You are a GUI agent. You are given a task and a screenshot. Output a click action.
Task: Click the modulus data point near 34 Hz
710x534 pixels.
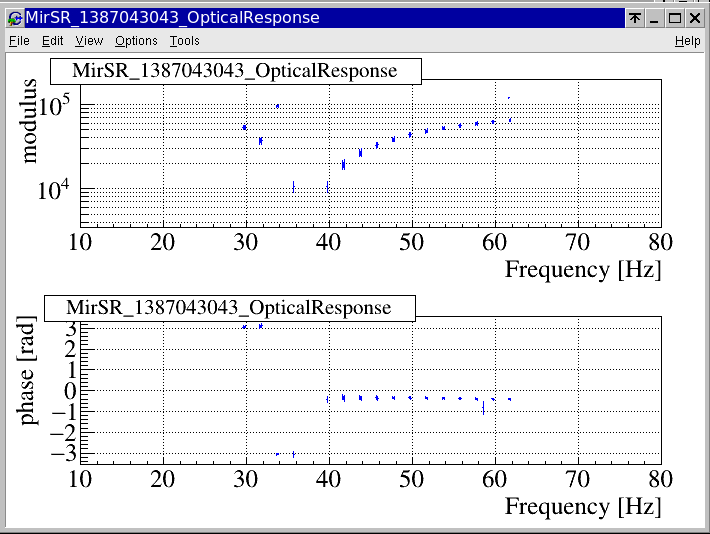pyautogui.click(x=278, y=106)
